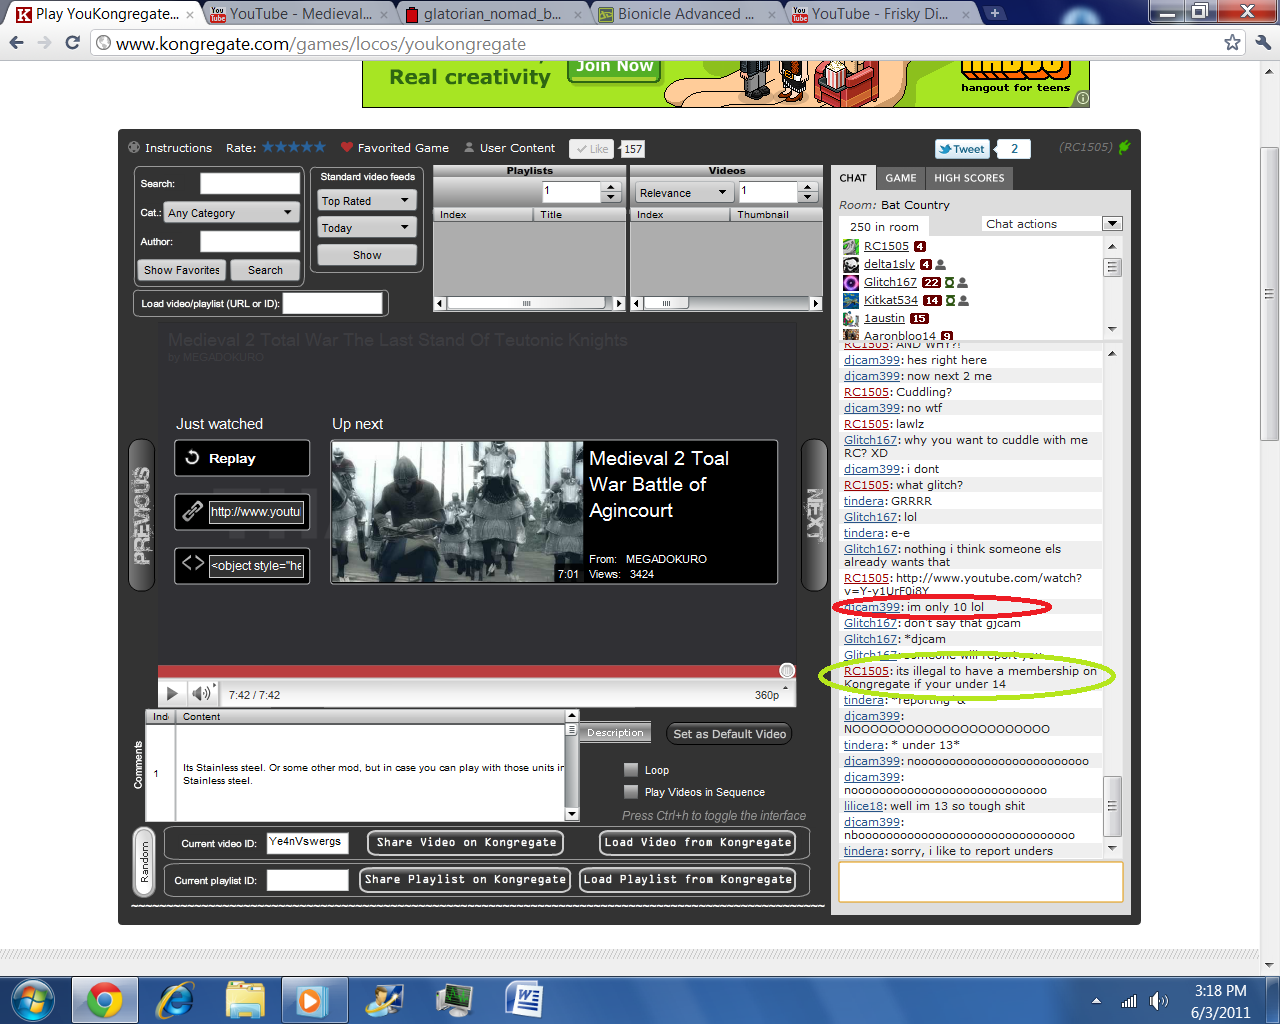The width and height of the screenshot is (1280, 1024).
Task: Click the Random button
Action: (x=144, y=861)
